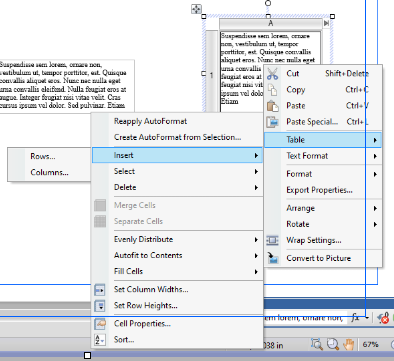This screenshot has width=394, height=361.
Task: Open the Autofit to Contents submenu
Action: pos(177,255)
